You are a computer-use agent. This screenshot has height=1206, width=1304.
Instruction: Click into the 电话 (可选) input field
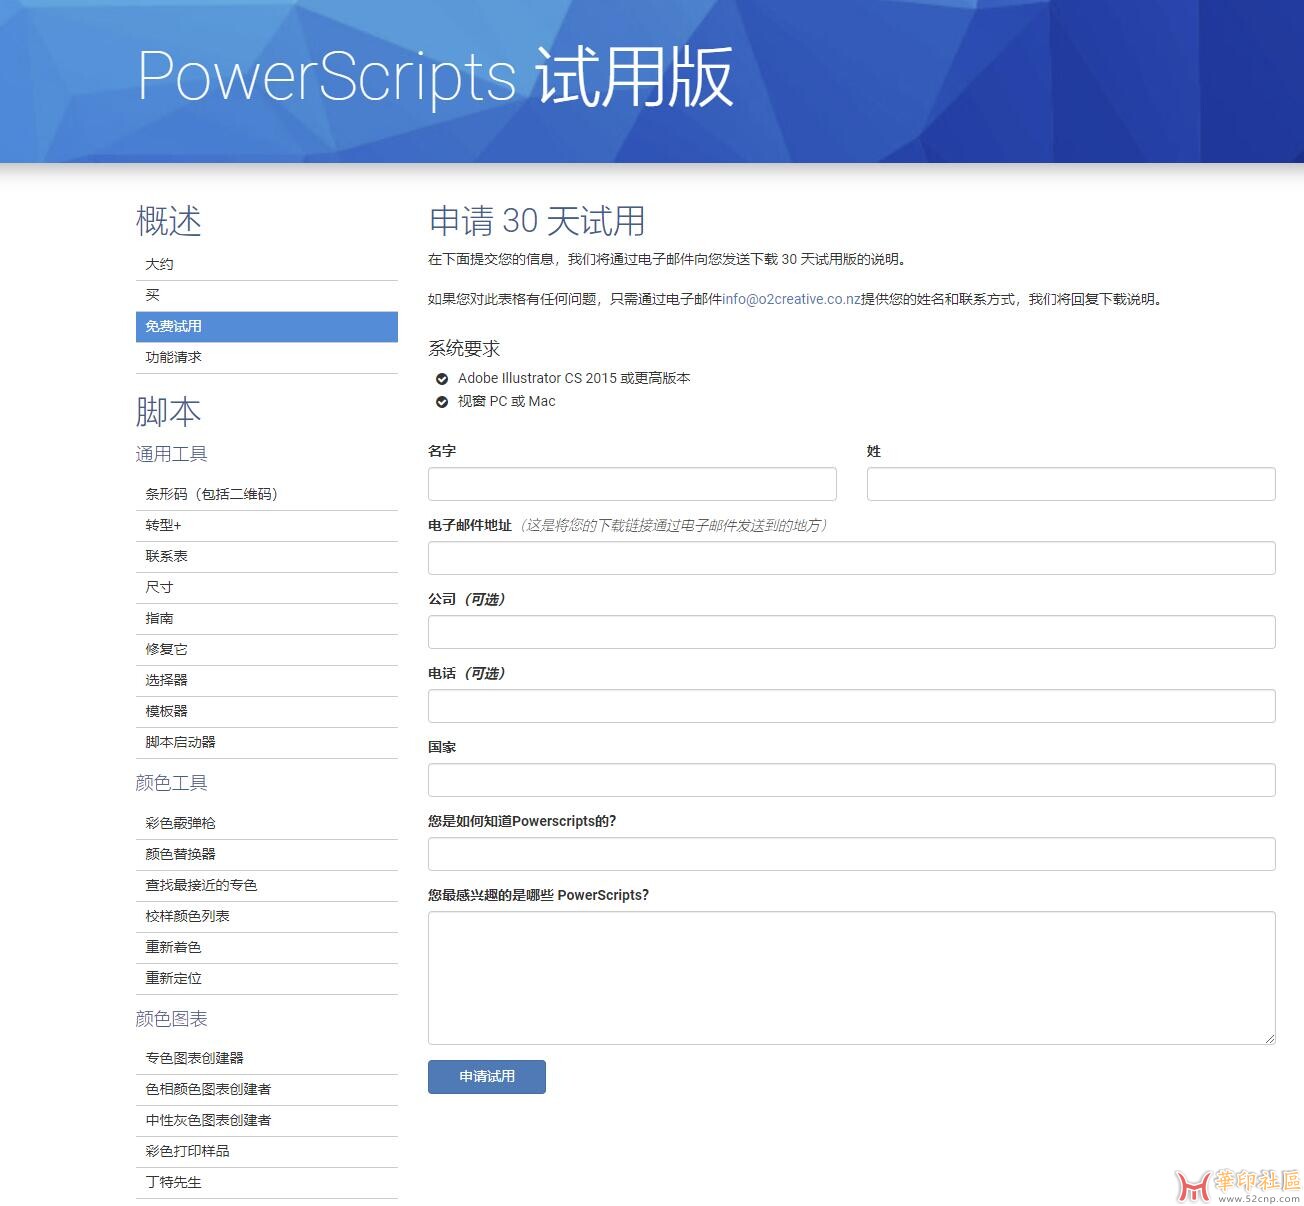coord(852,706)
